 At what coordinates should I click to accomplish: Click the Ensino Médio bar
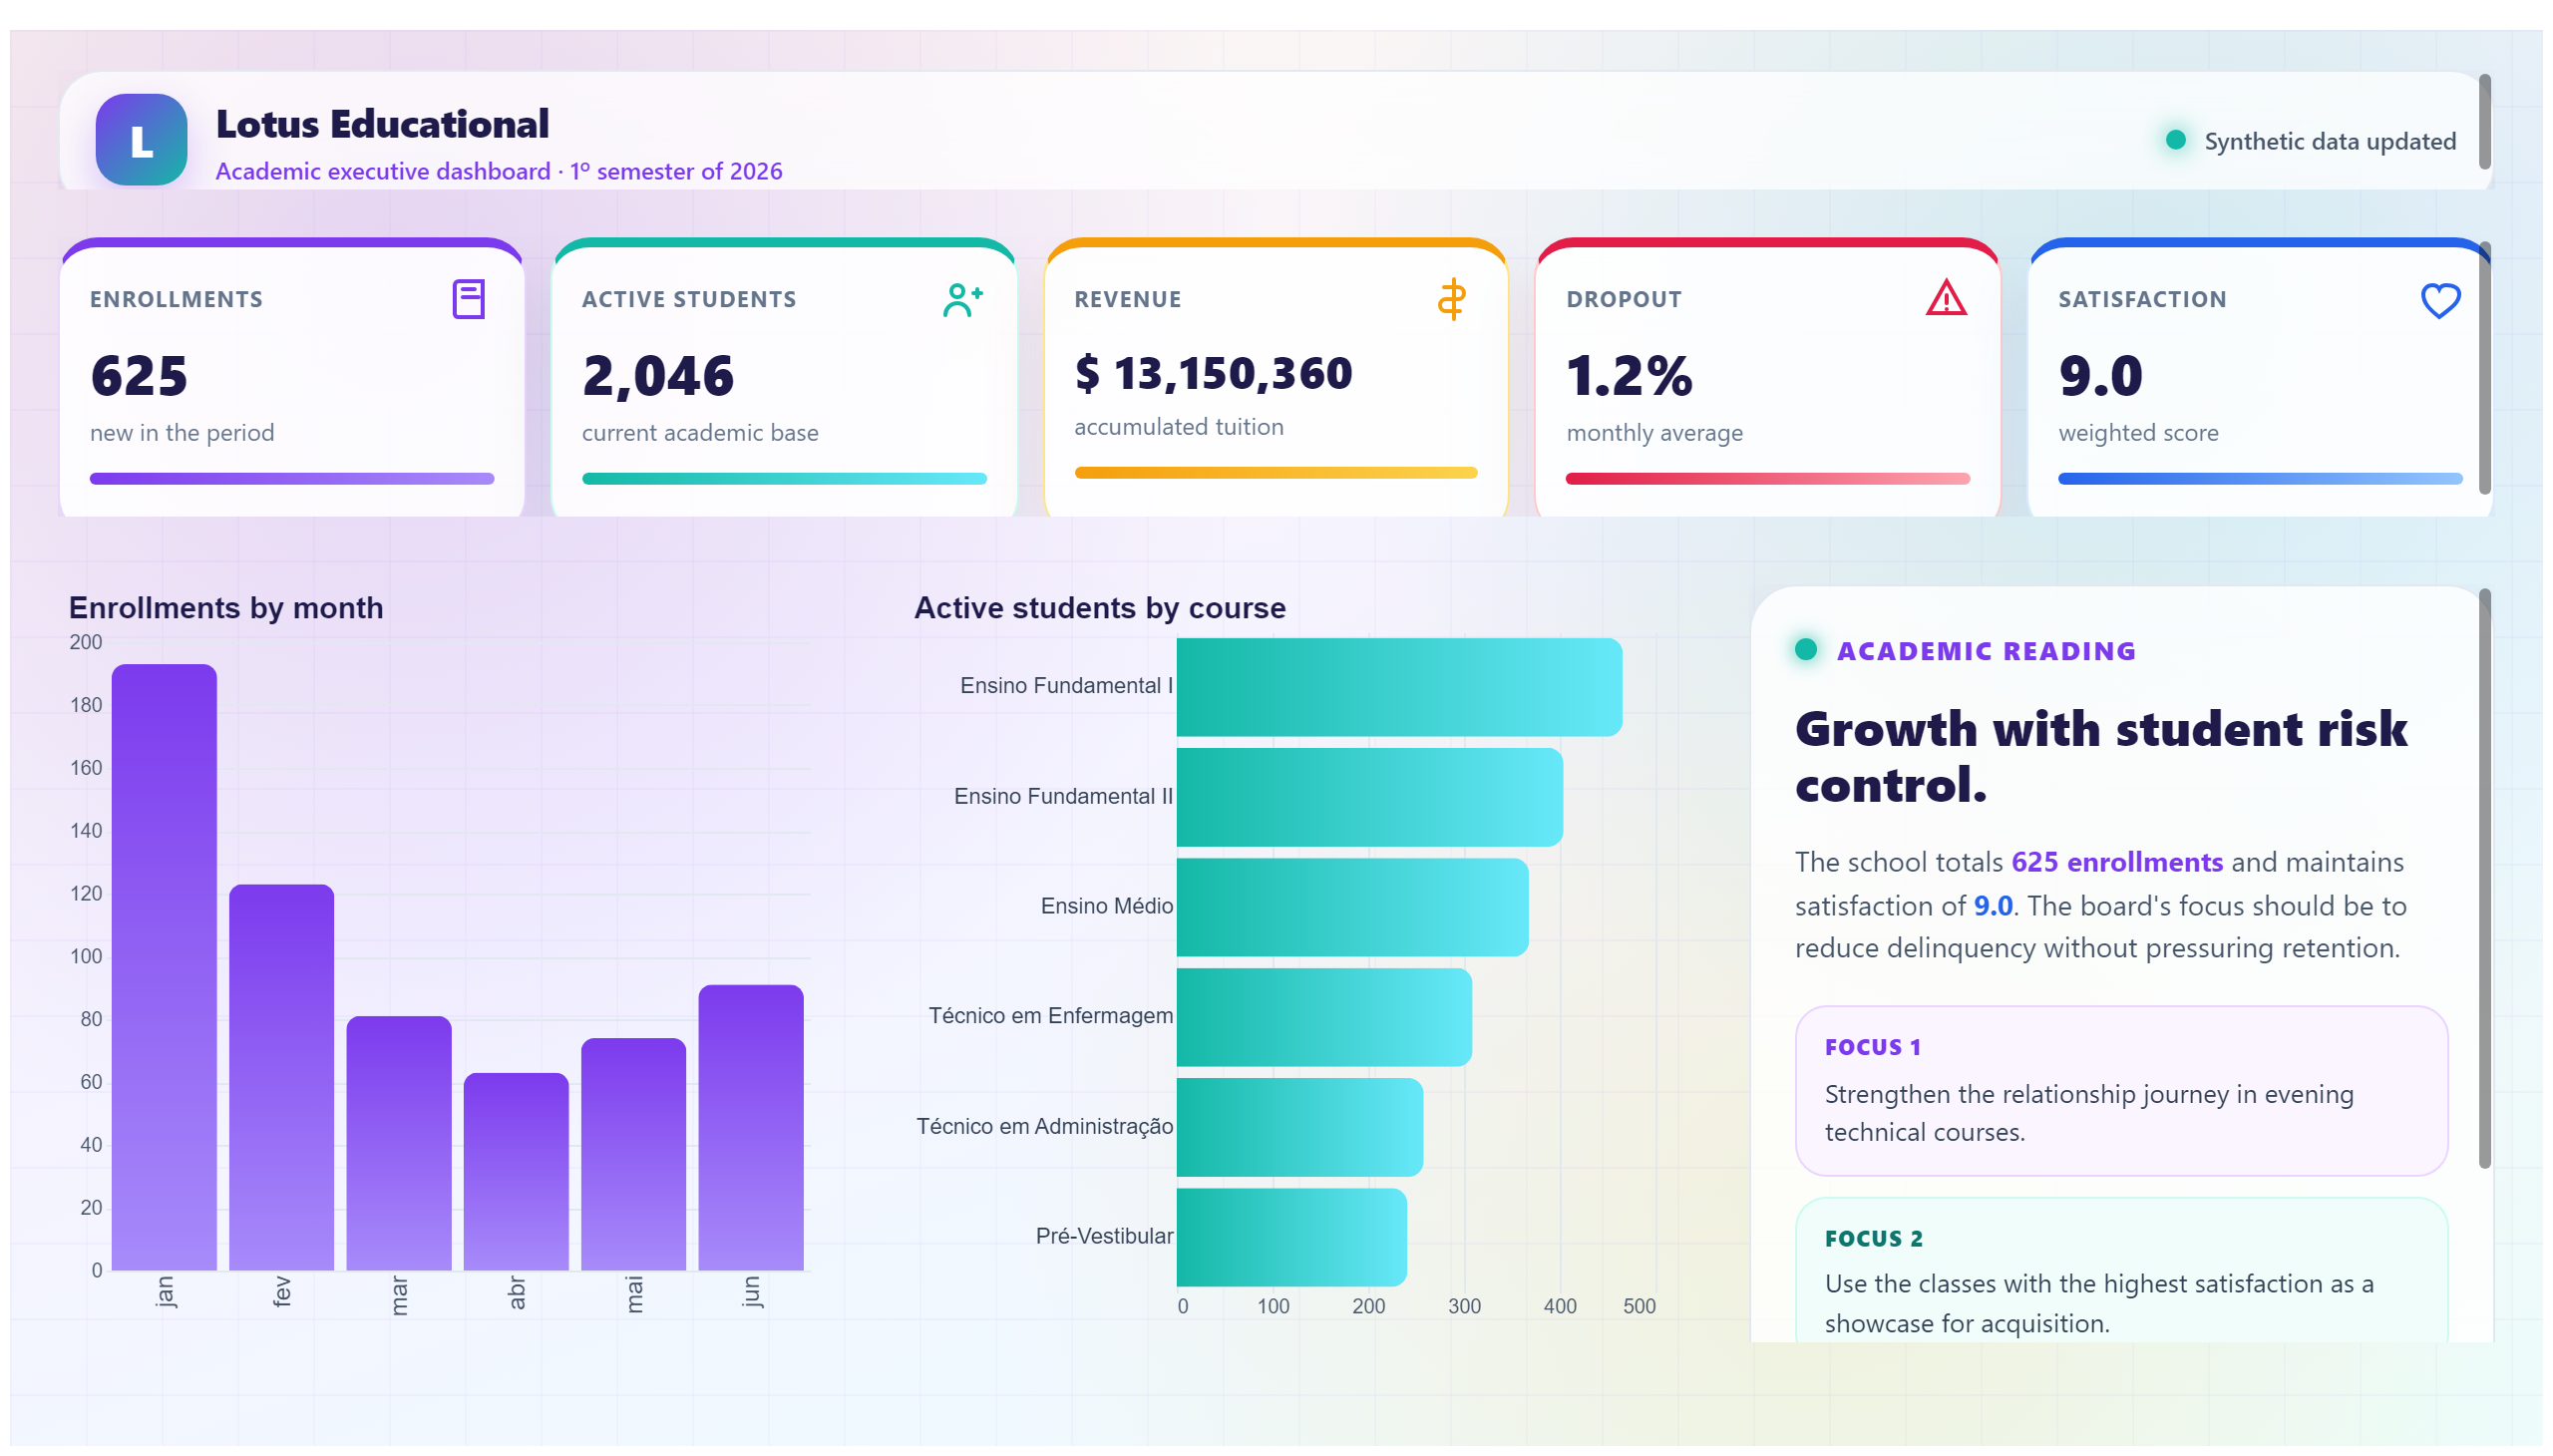click(1352, 907)
